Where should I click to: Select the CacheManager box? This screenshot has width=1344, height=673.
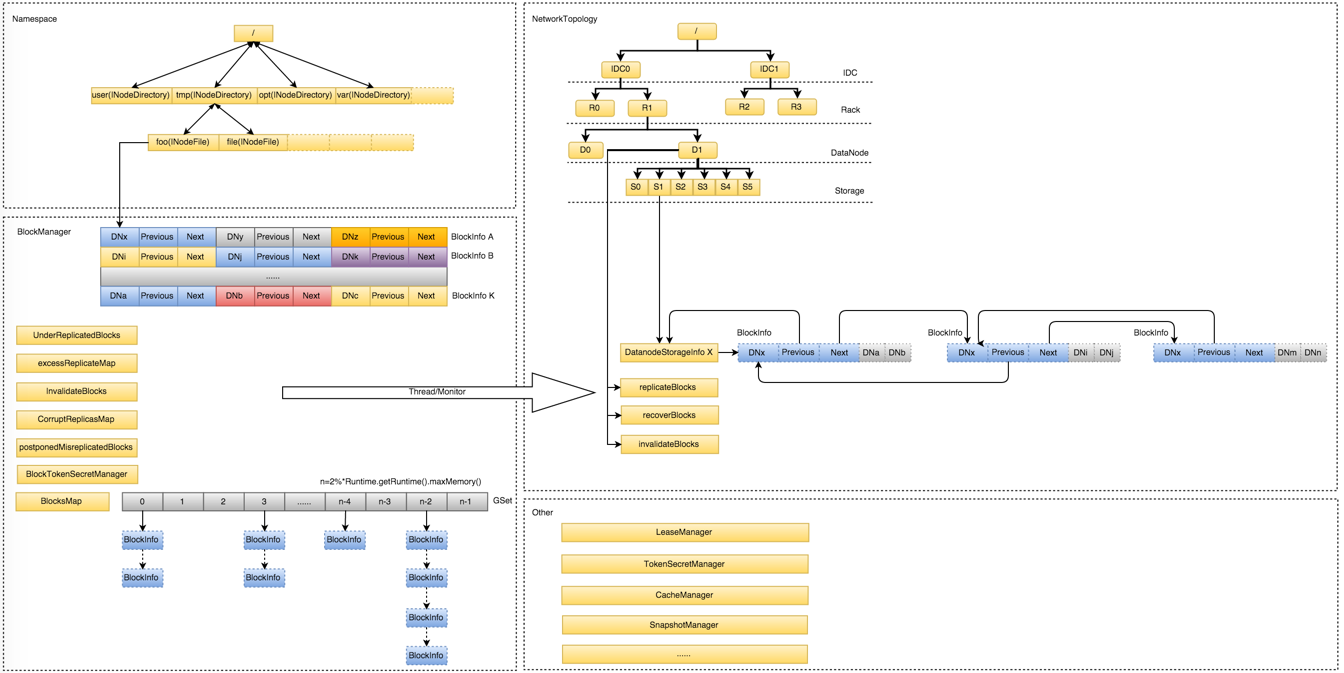pos(685,595)
